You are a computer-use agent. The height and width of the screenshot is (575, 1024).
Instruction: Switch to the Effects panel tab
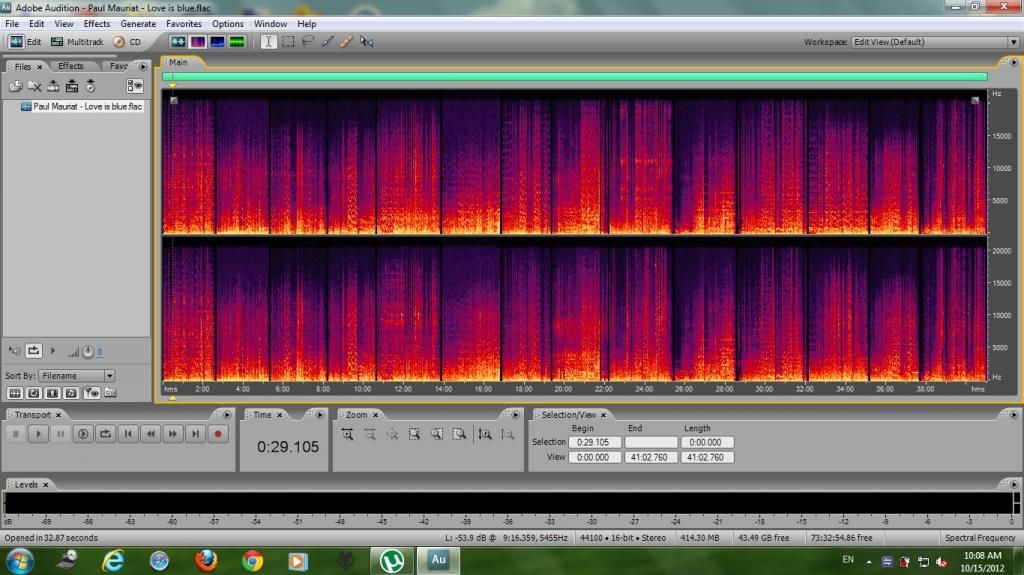tap(71, 66)
